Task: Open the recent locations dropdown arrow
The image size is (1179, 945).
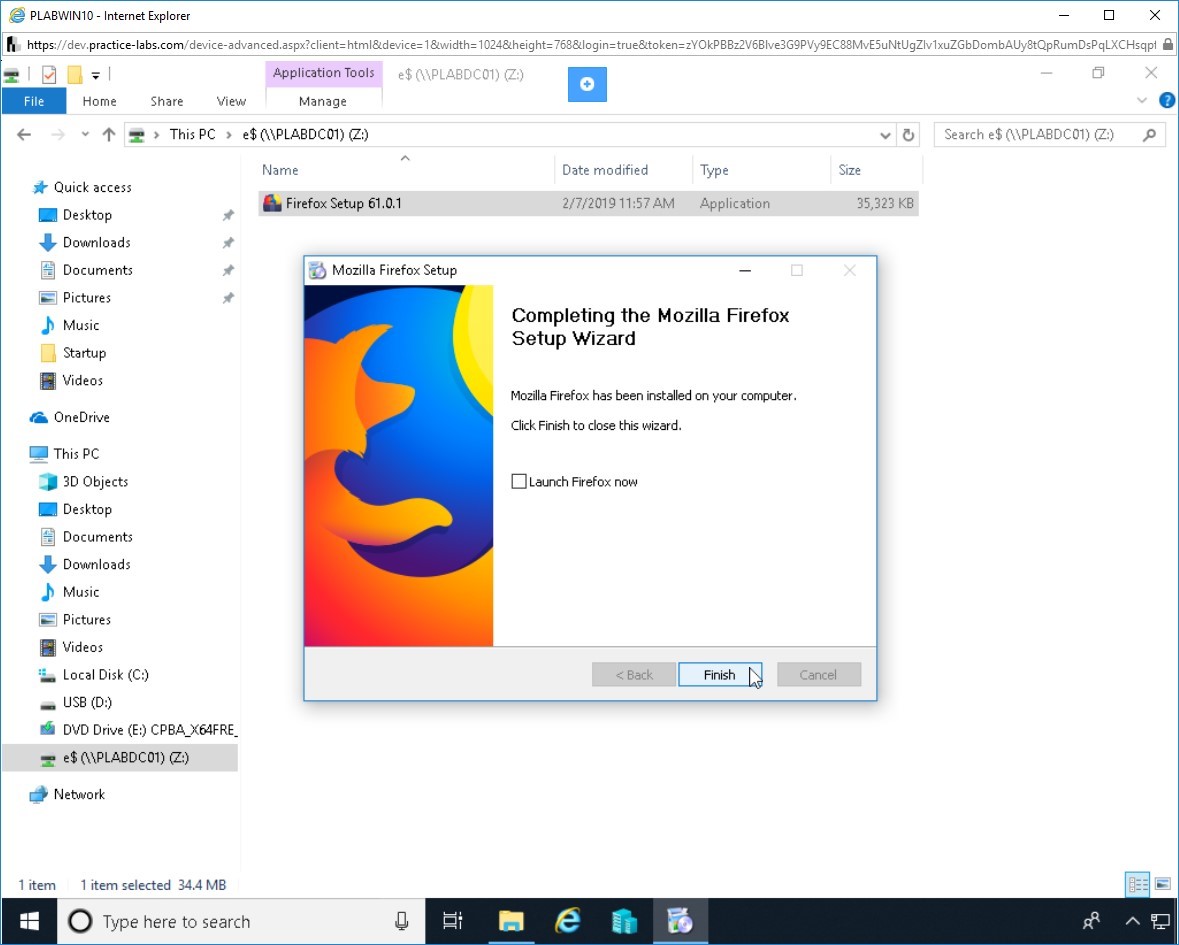Action: click(85, 135)
